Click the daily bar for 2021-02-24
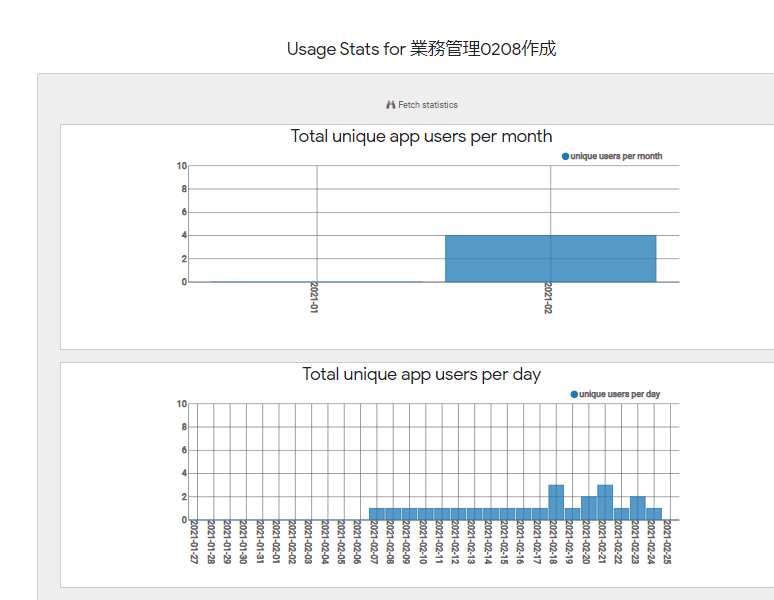 tap(653, 514)
